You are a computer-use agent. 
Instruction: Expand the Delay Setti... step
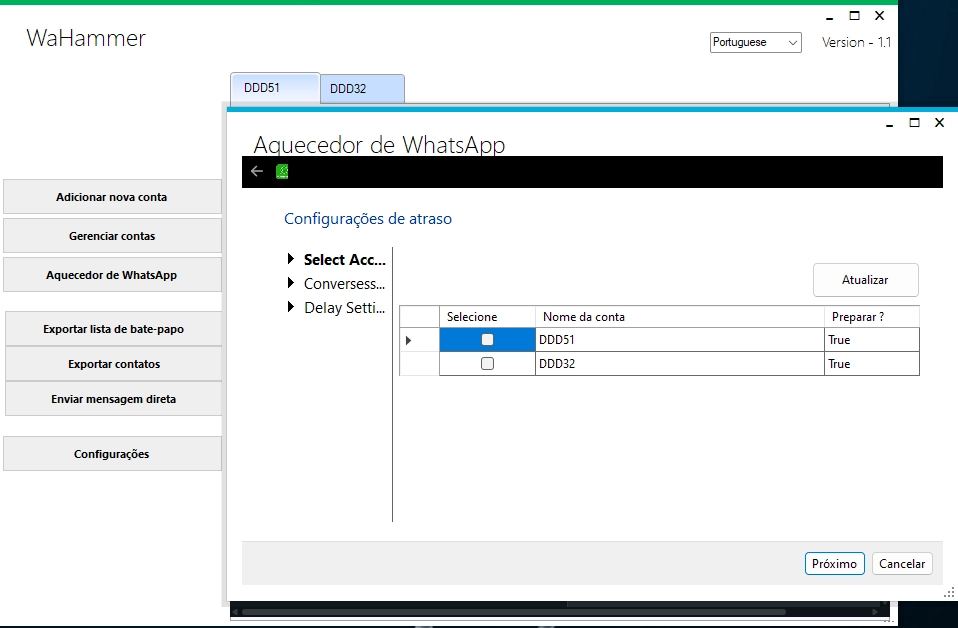point(291,307)
